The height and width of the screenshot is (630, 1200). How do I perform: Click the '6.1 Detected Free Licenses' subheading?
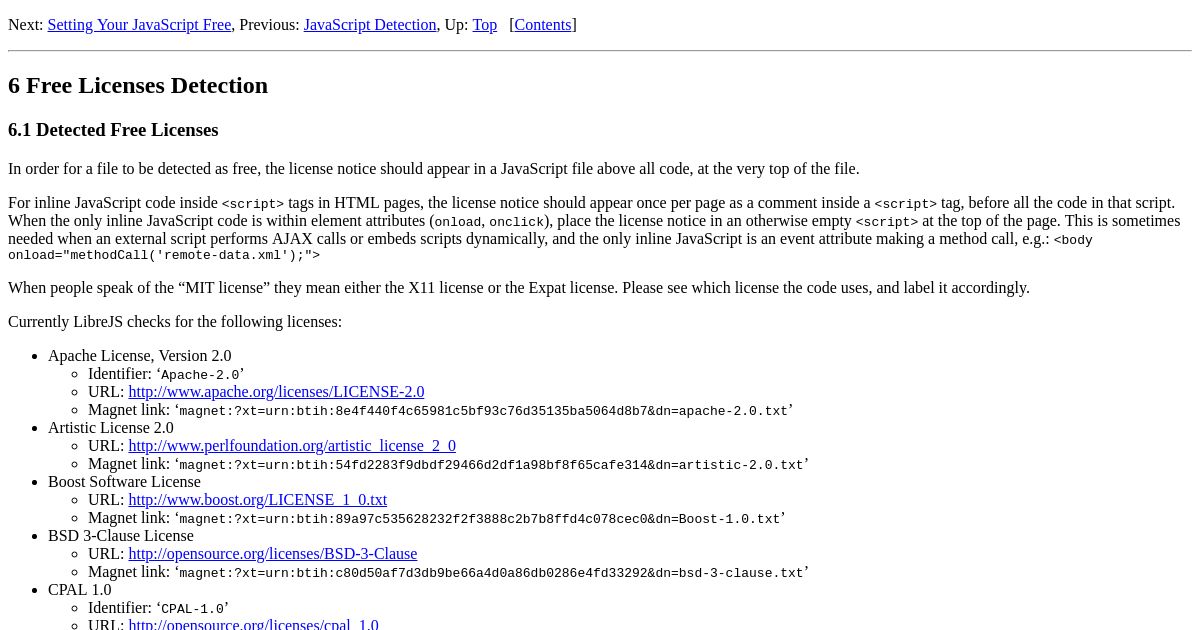point(113,130)
